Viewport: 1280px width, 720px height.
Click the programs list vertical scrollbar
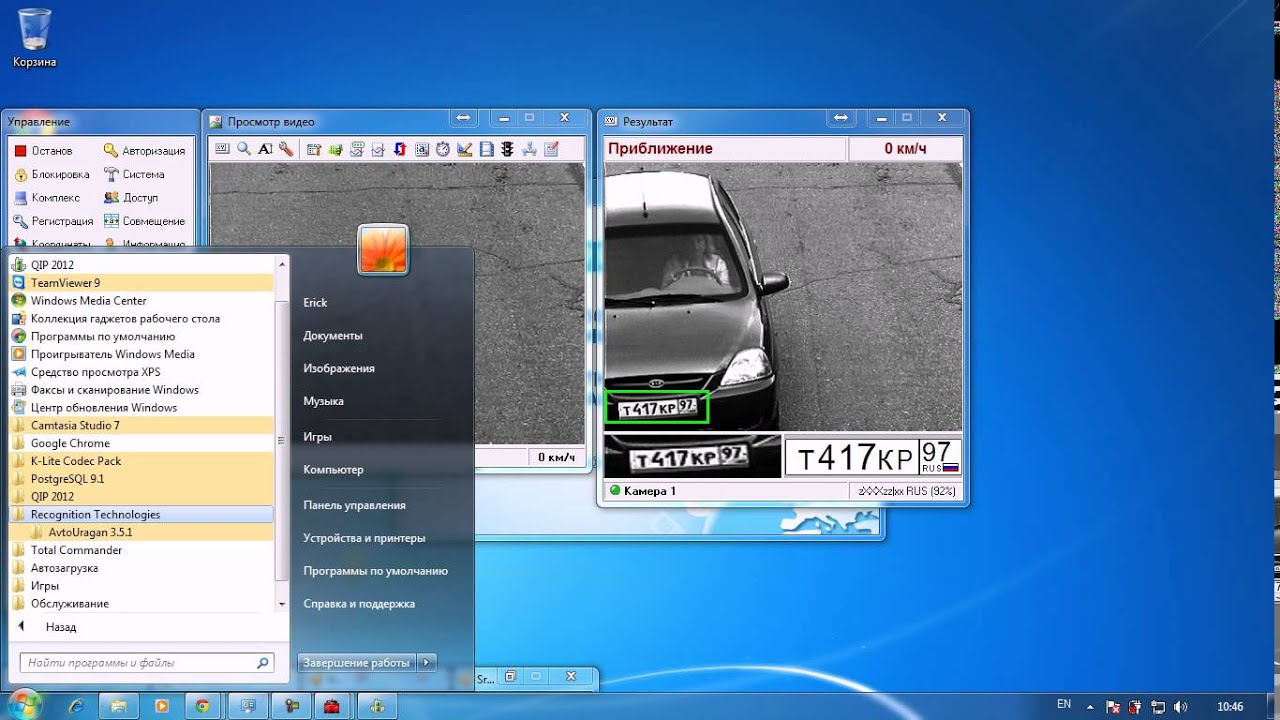282,433
